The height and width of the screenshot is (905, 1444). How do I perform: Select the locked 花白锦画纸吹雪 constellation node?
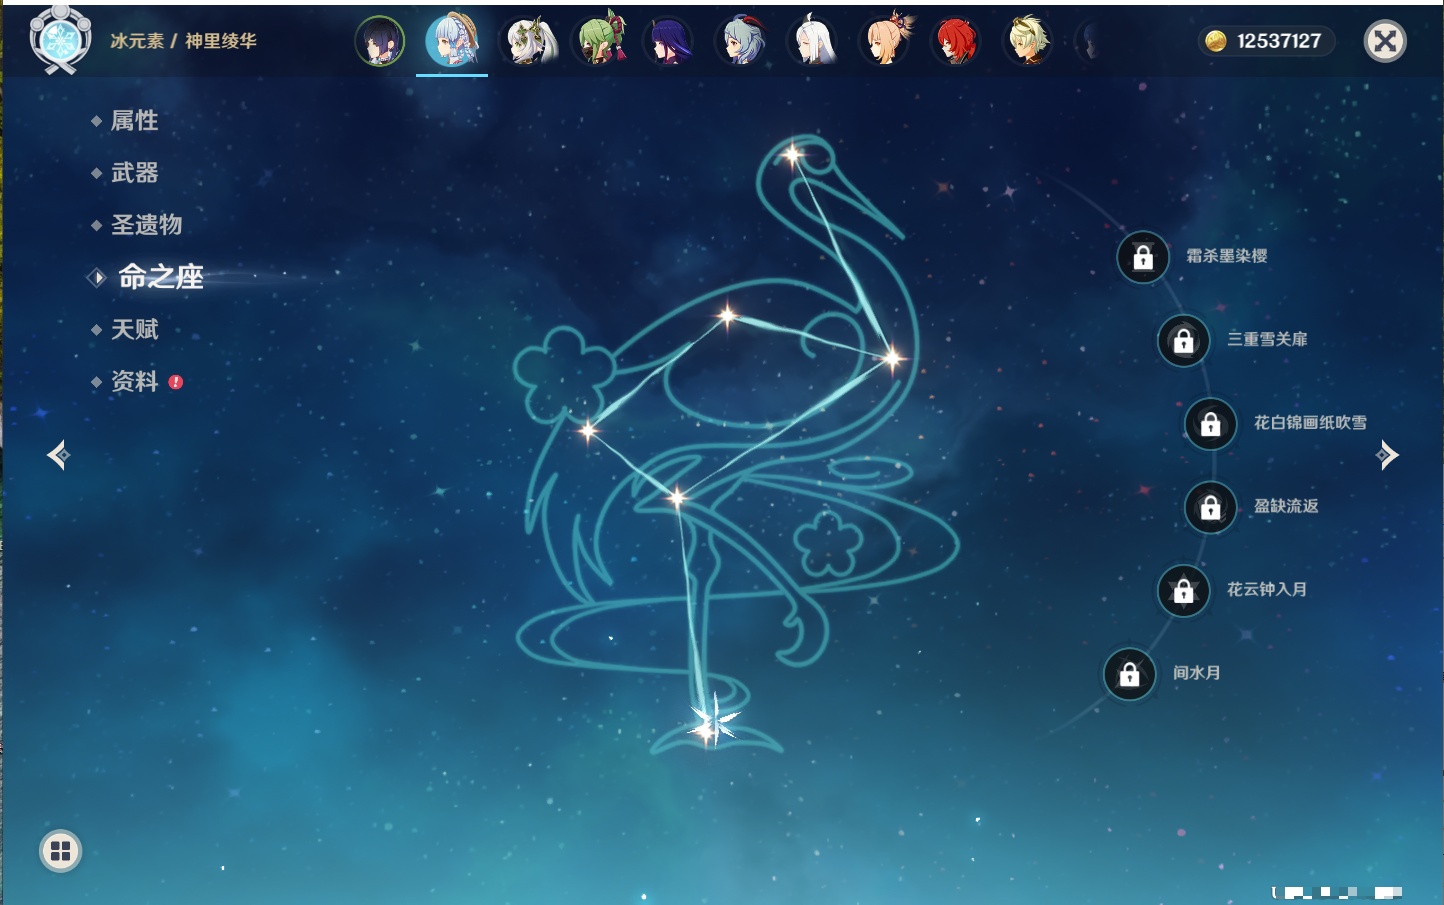1210,424
